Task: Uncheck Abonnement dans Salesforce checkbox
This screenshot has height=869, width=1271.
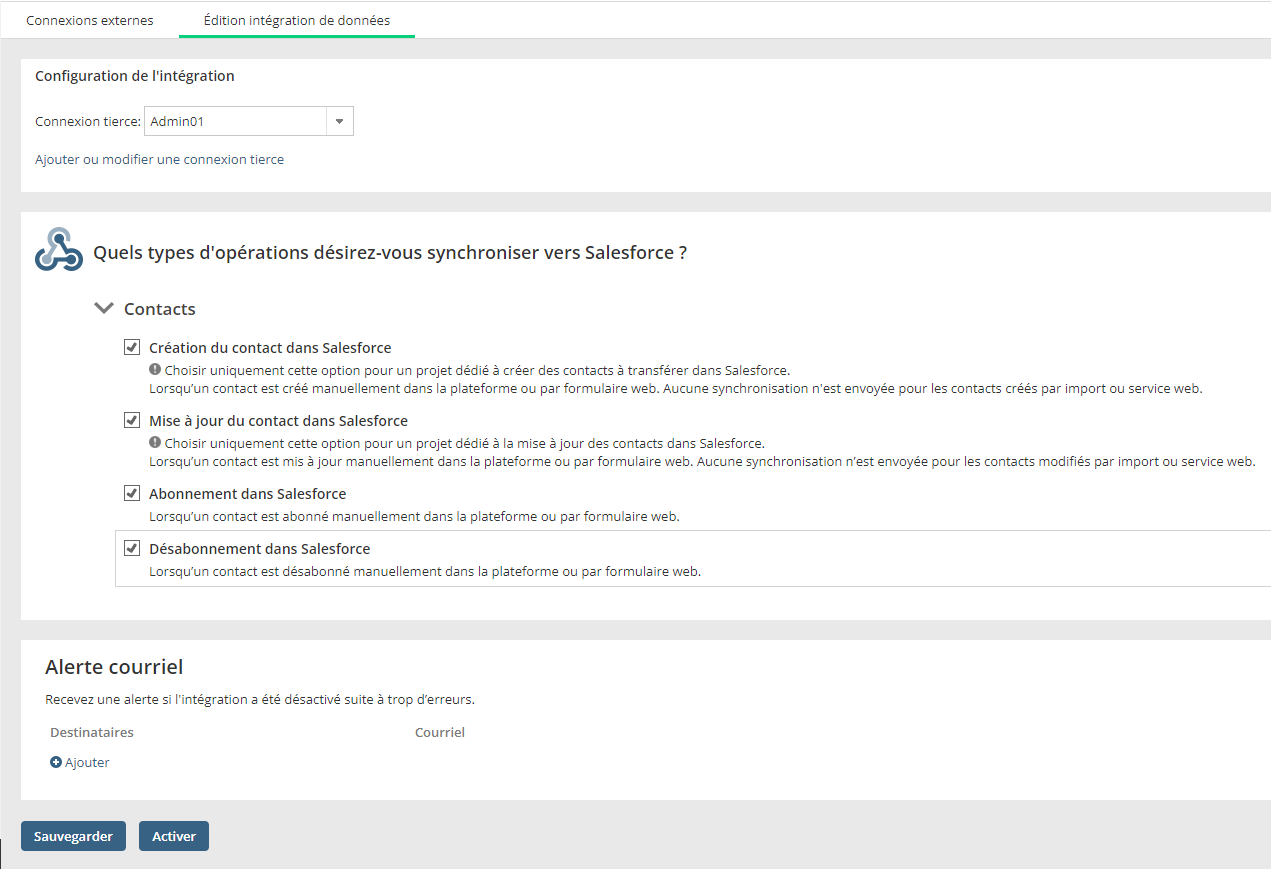Action: click(x=131, y=493)
